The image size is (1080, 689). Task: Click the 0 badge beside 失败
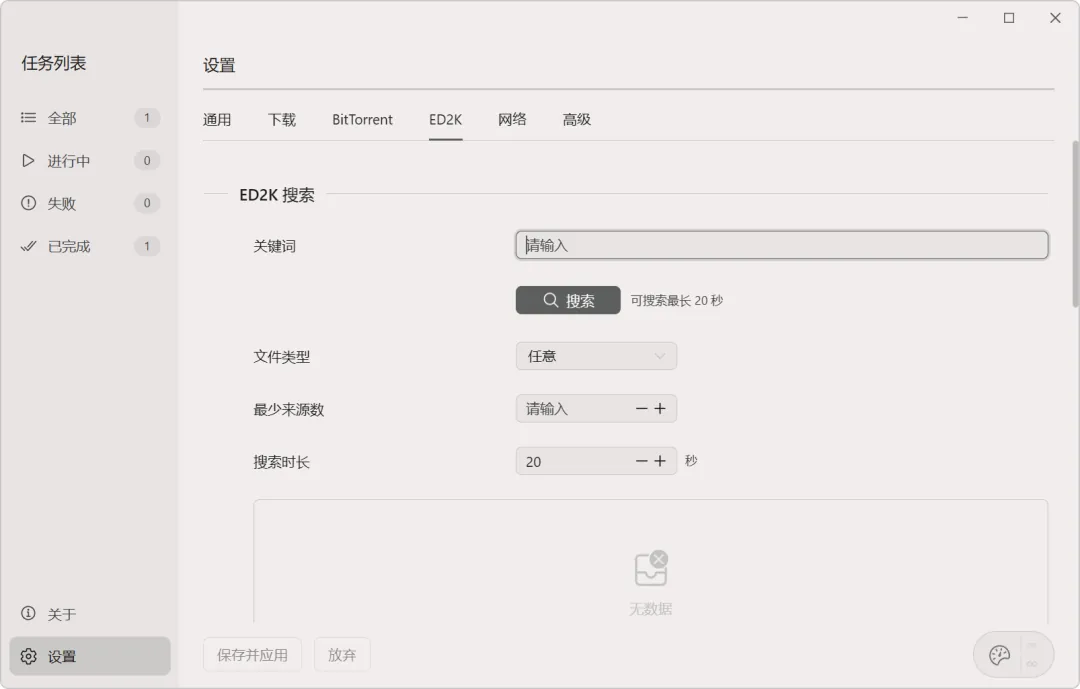click(x=147, y=203)
